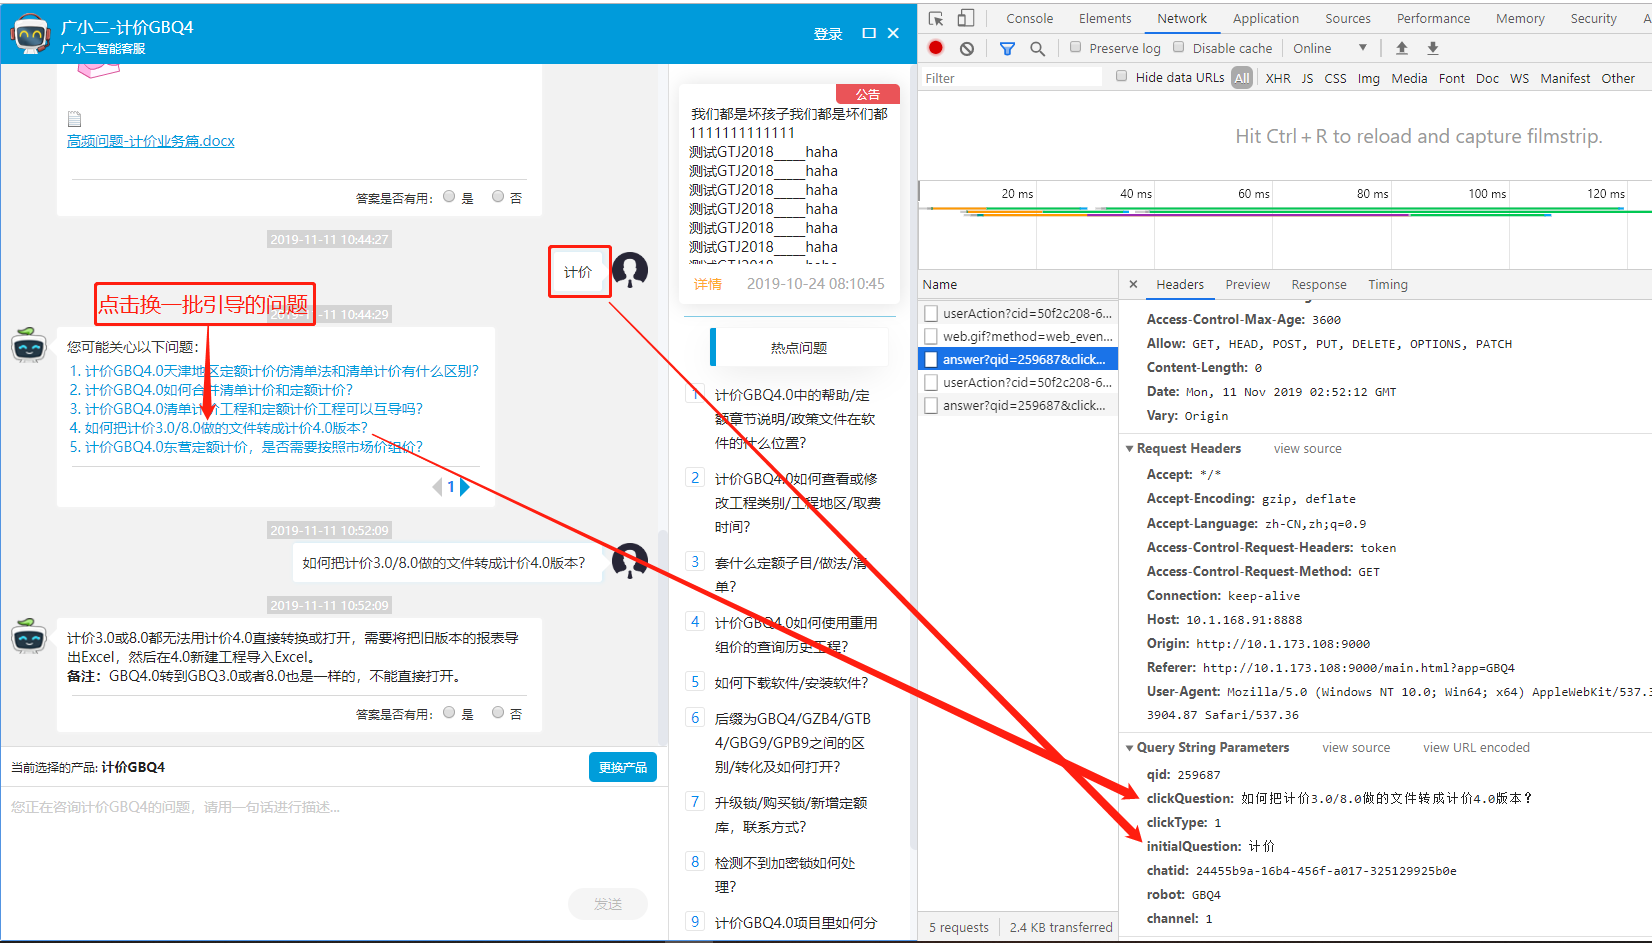Click the red record network log button
Screen dimensions: 1652x943
[x=936, y=48]
